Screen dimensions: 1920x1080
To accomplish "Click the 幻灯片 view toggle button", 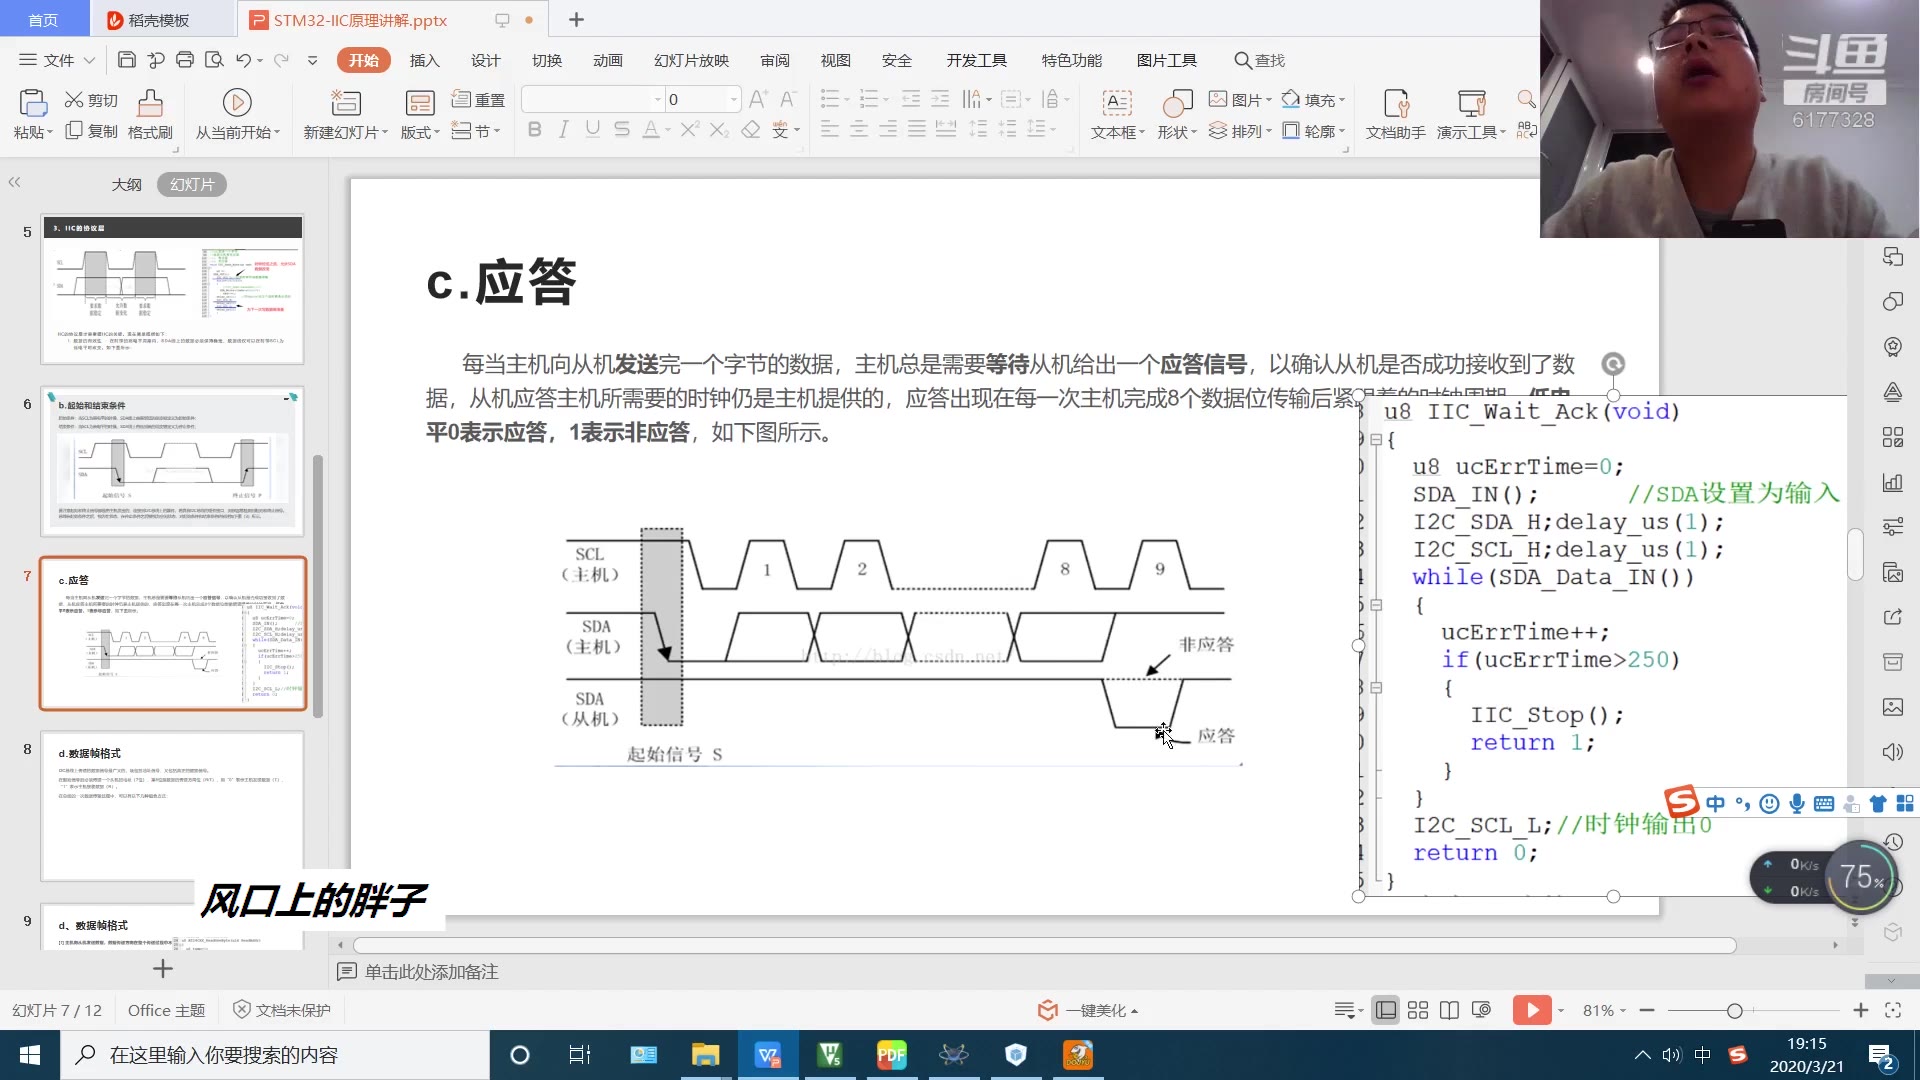I will pos(193,185).
